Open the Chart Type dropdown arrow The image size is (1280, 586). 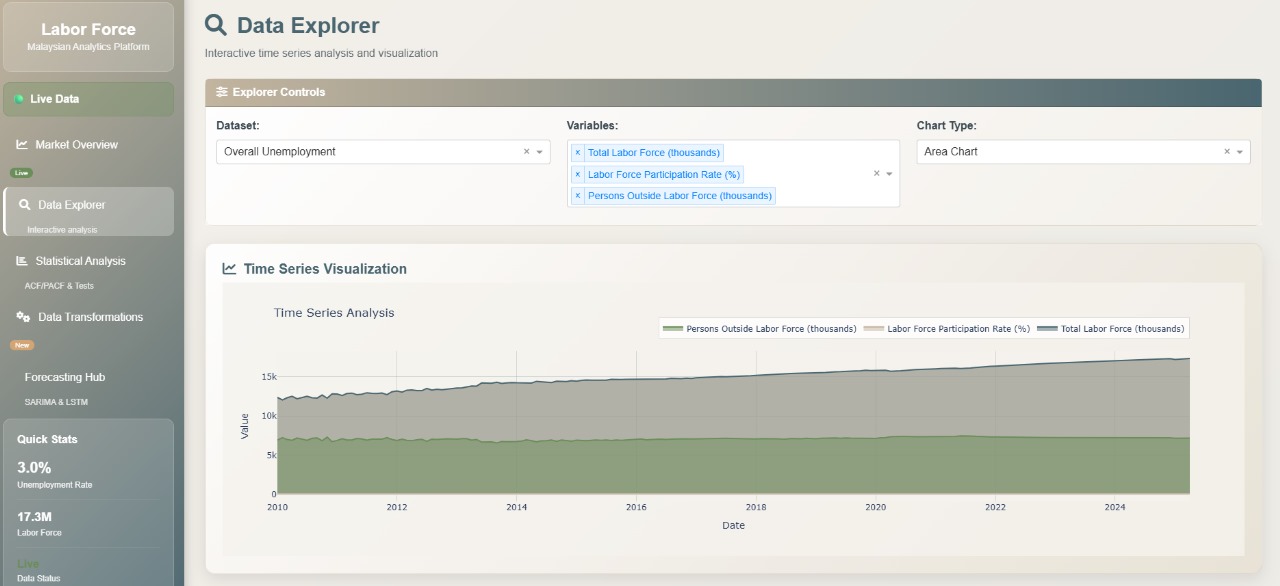pos(1240,152)
